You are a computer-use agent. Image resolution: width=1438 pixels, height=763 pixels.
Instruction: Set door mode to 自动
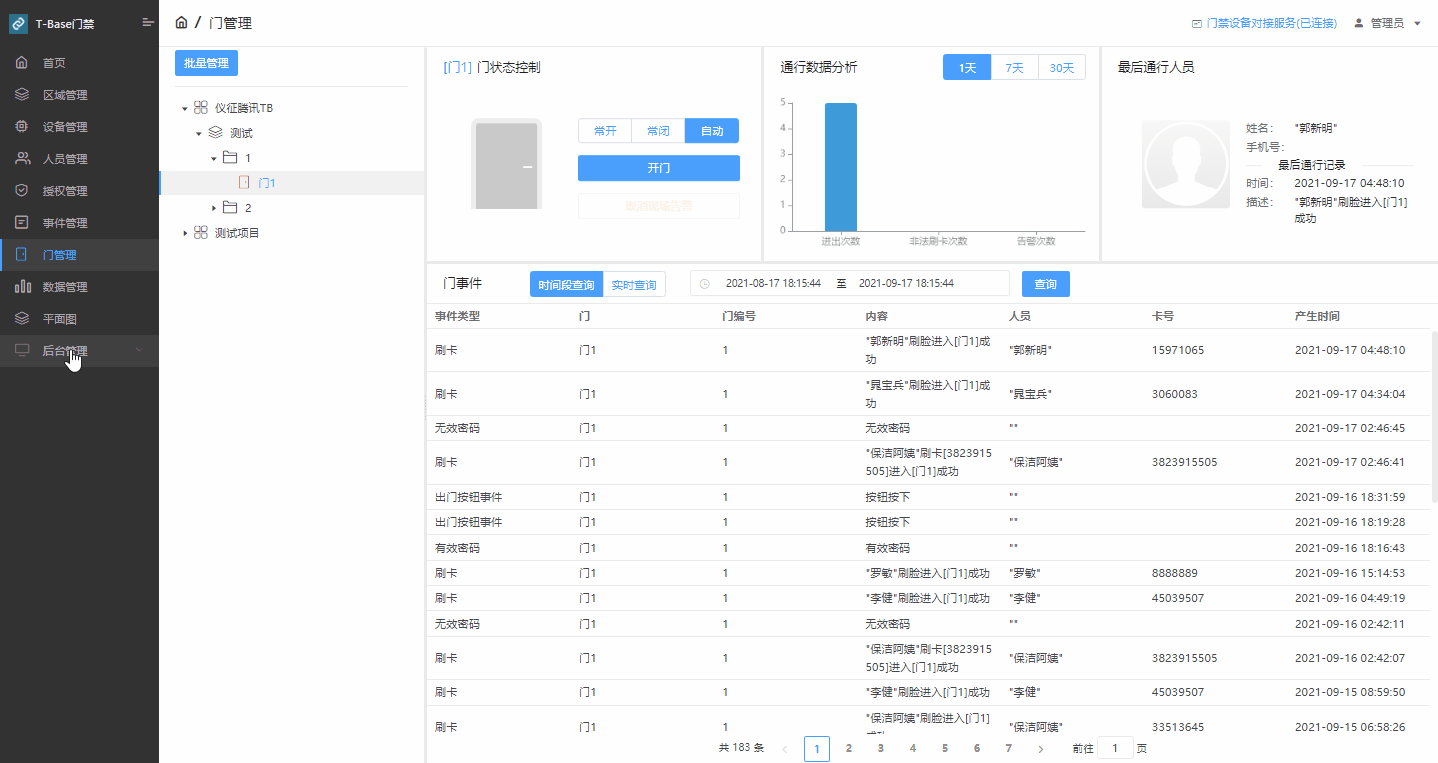tap(712, 131)
